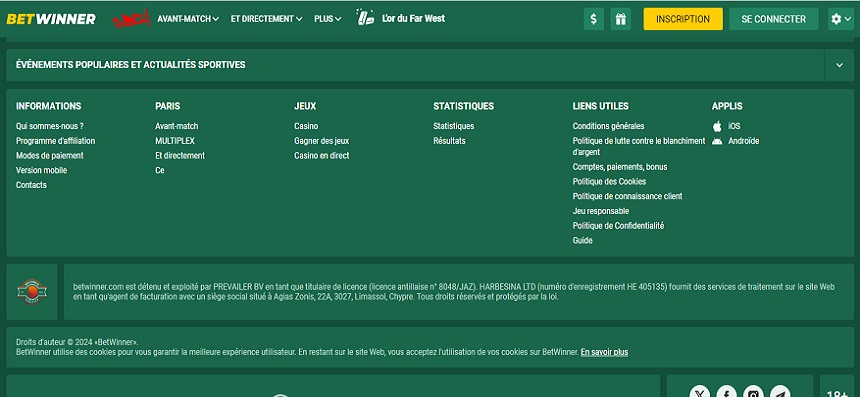The height and width of the screenshot is (397, 860).
Task: Open Androïde app link text
Action: (744, 141)
